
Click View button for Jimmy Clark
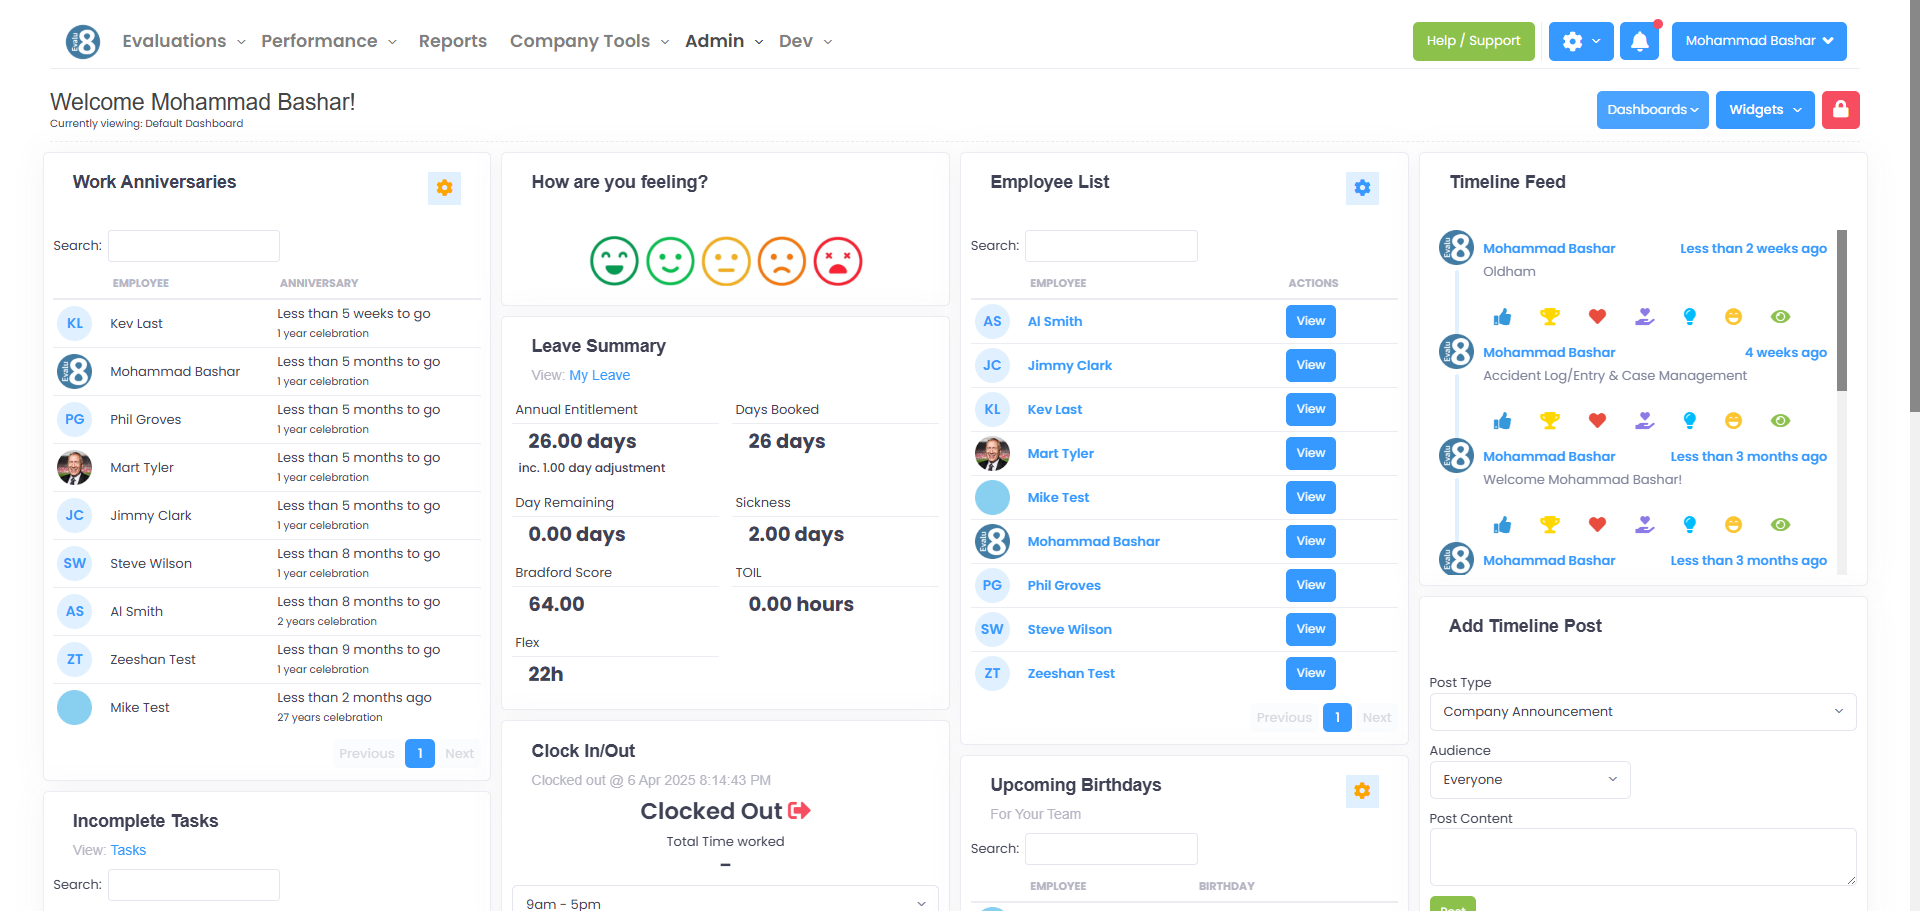(1311, 365)
